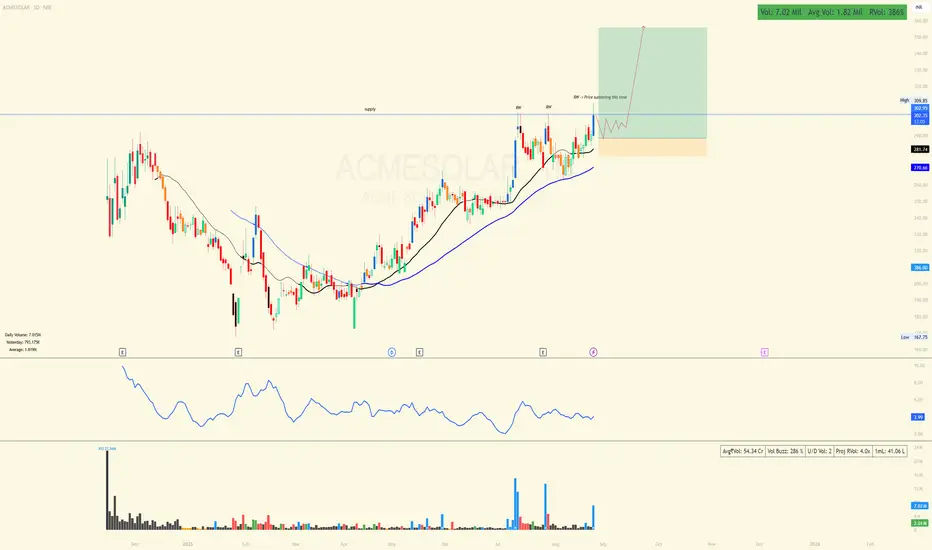
Task: Click the blue 302.95 last price tag
Action: point(920,108)
